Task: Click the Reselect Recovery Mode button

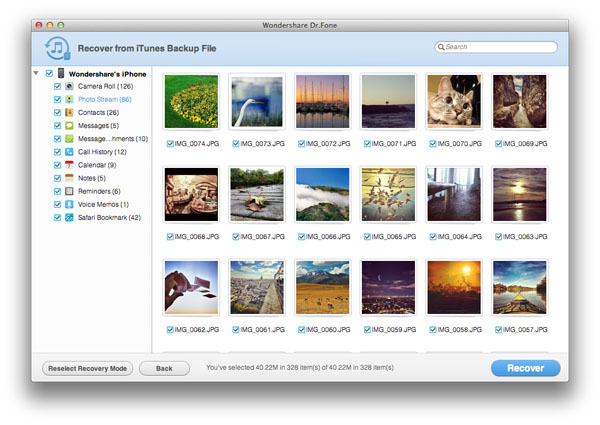Action: coord(88,368)
